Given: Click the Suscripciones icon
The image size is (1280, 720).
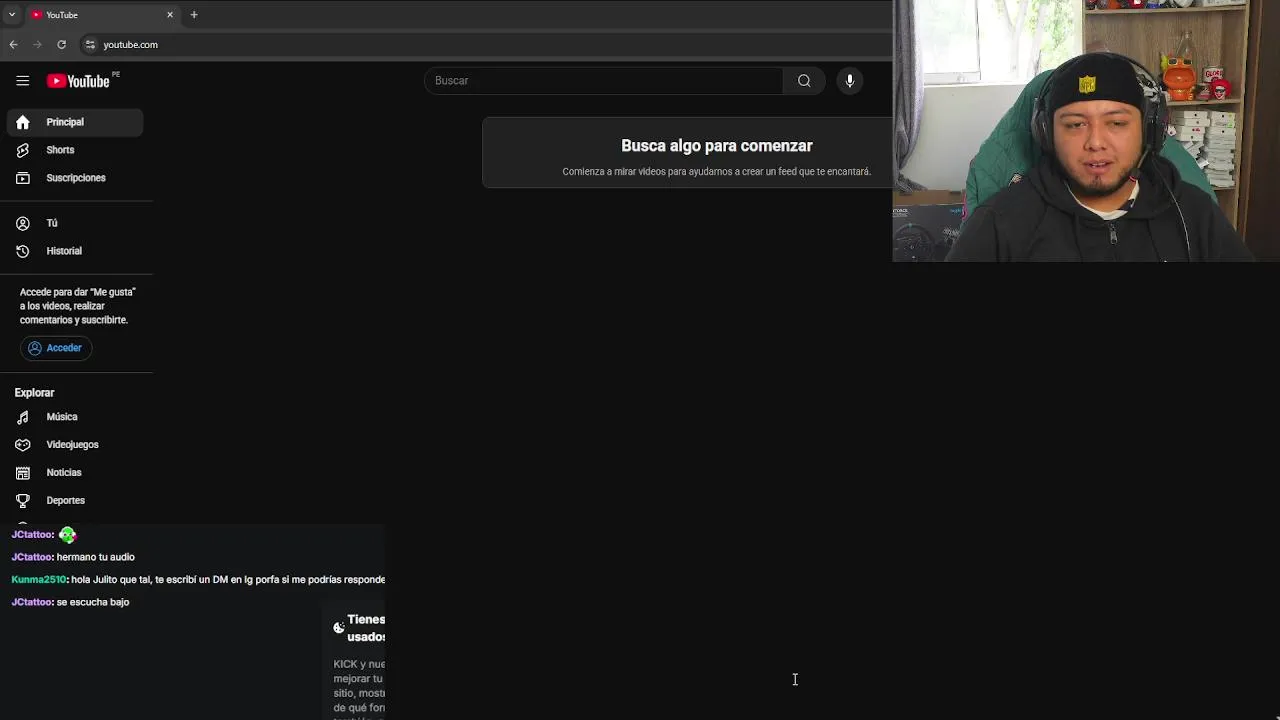Looking at the screenshot, I should click(x=23, y=178).
